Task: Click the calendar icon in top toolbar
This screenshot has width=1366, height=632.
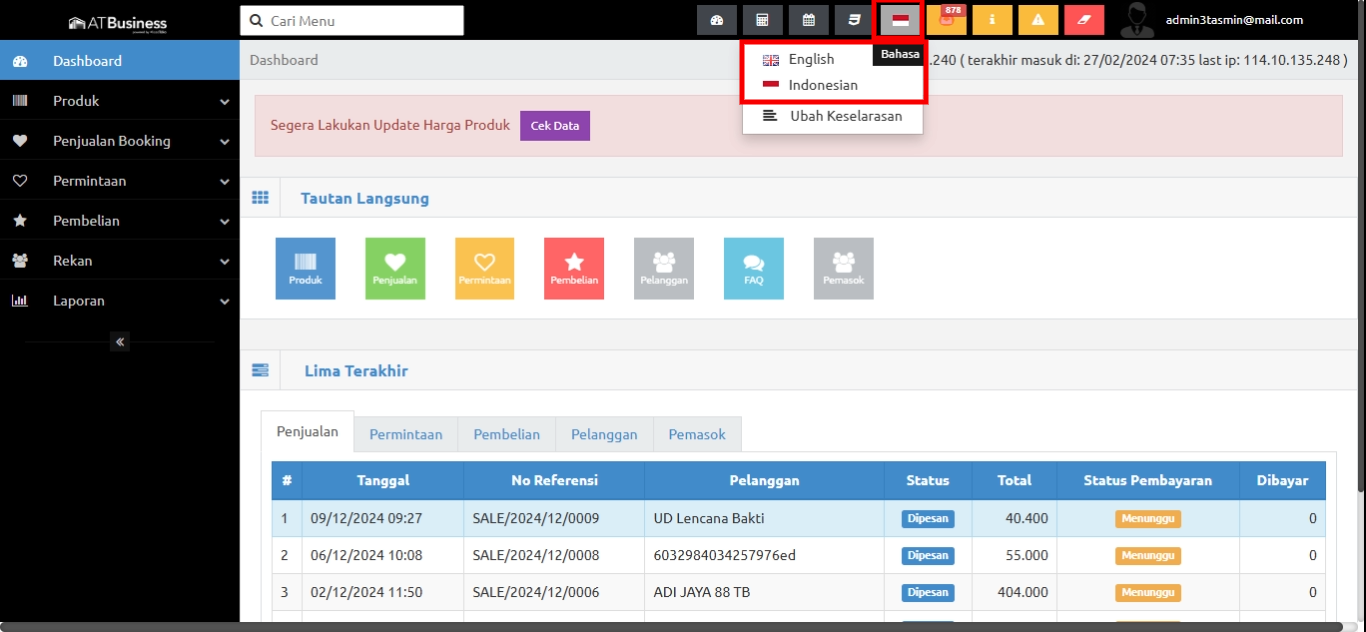Action: (x=808, y=20)
